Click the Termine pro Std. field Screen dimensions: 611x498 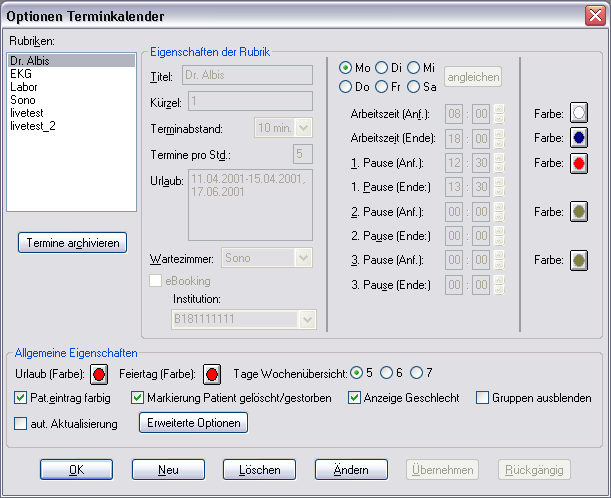tap(302, 154)
